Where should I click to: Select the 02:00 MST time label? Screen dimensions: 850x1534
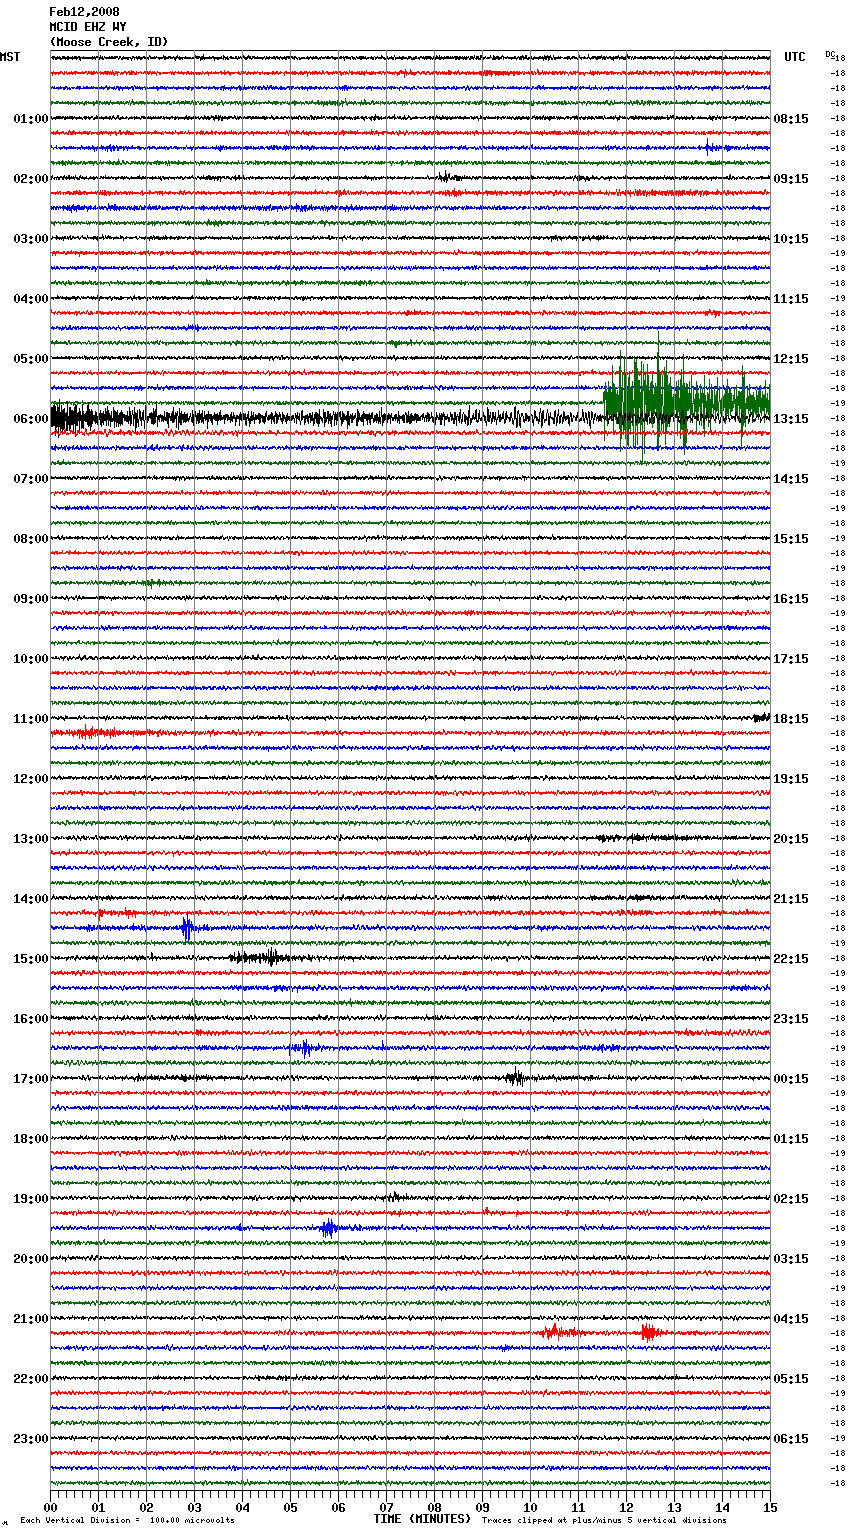(31, 179)
